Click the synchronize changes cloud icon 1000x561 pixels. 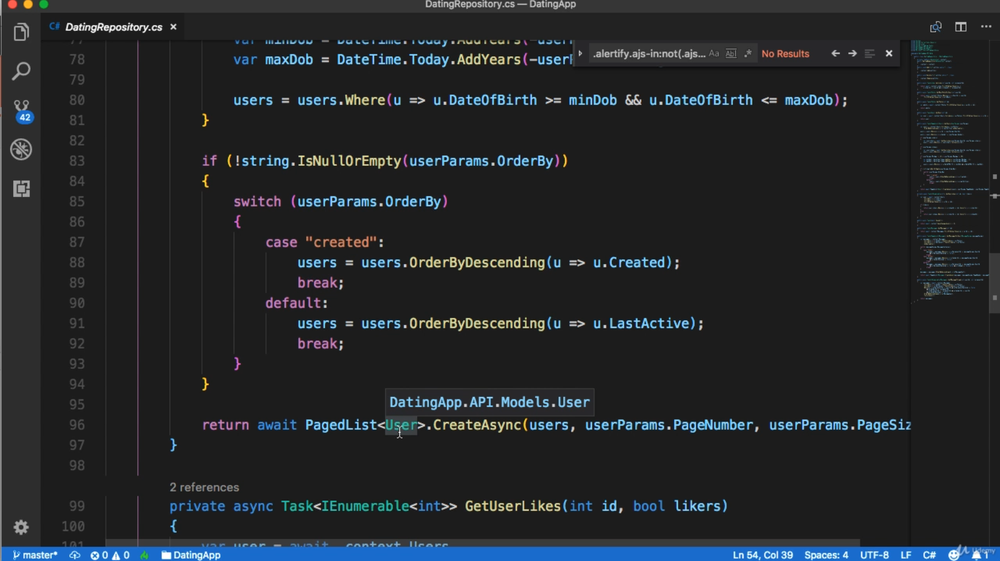pyautogui.click(x=75, y=555)
